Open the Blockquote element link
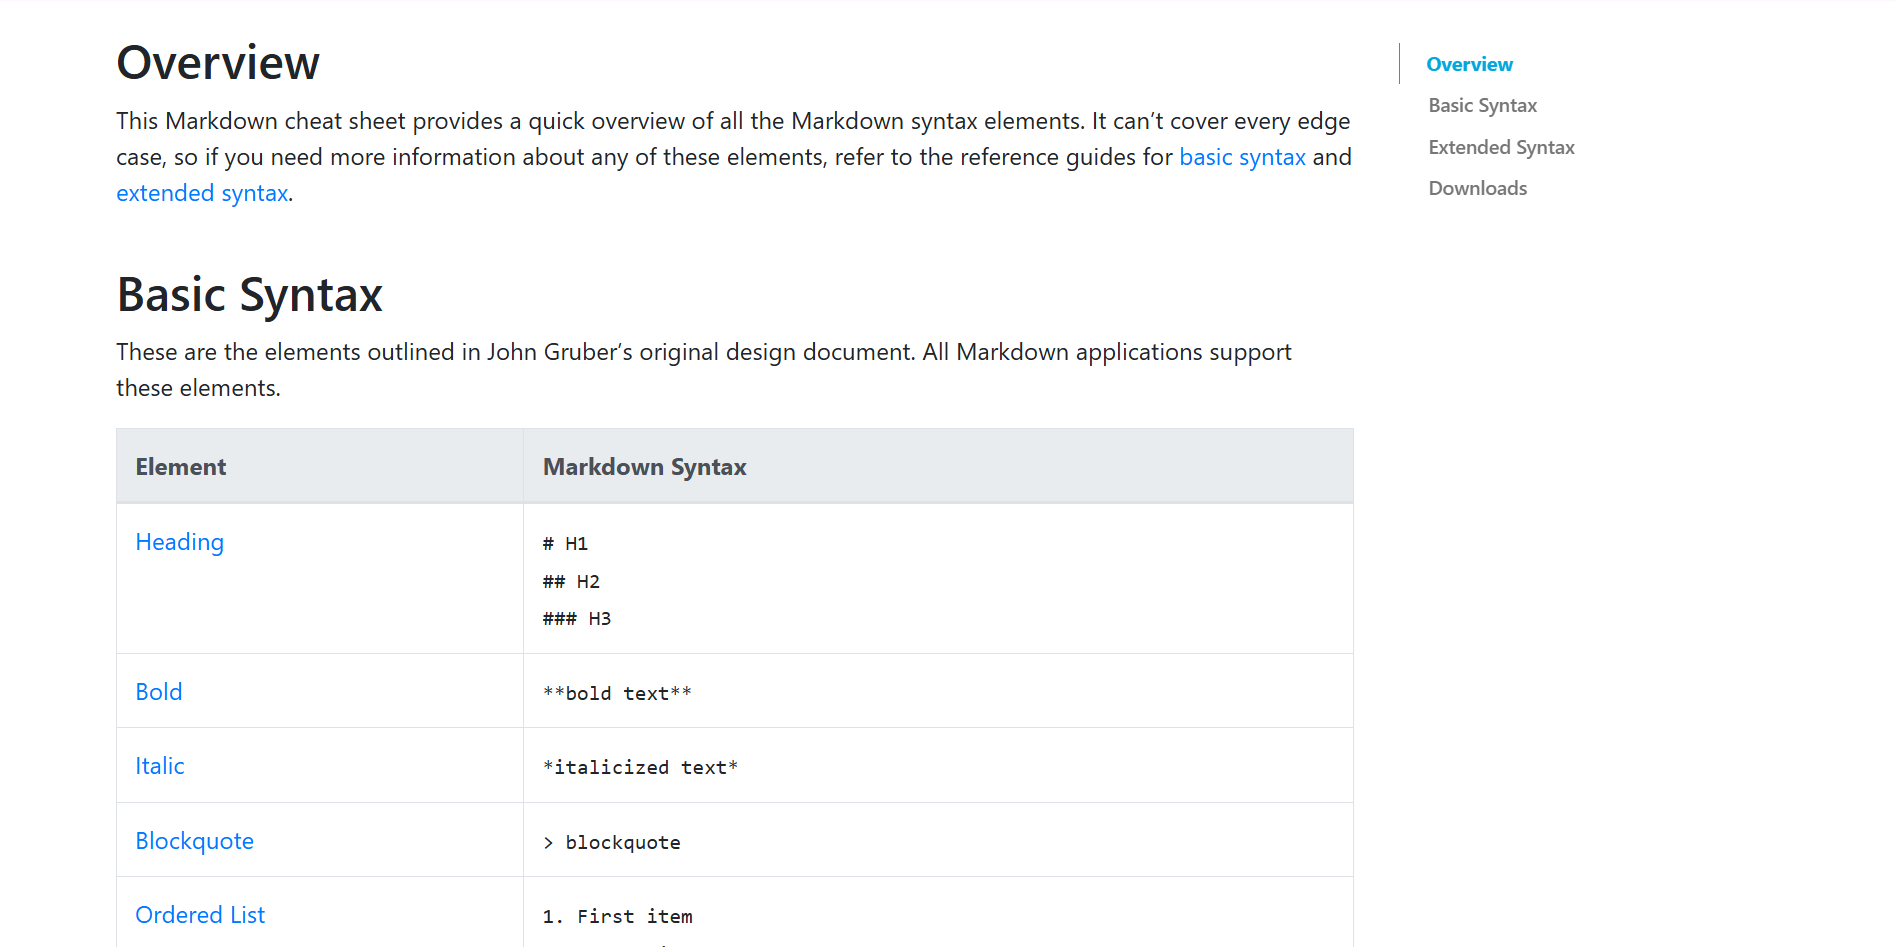The width and height of the screenshot is (1897, 947). (x=195, y=841)
